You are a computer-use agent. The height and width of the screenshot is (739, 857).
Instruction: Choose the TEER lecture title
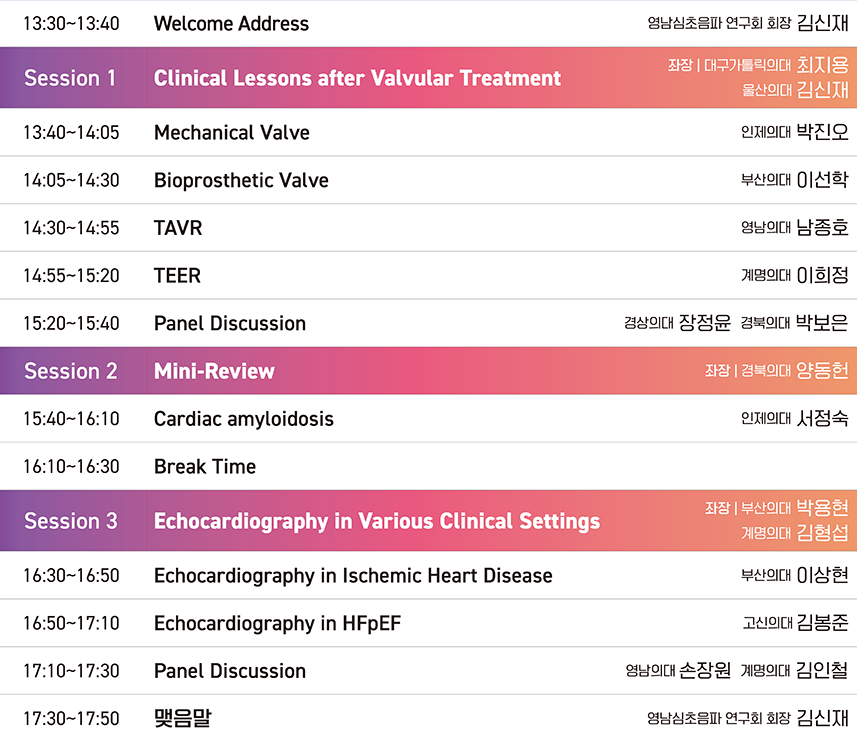coord(177,275)
